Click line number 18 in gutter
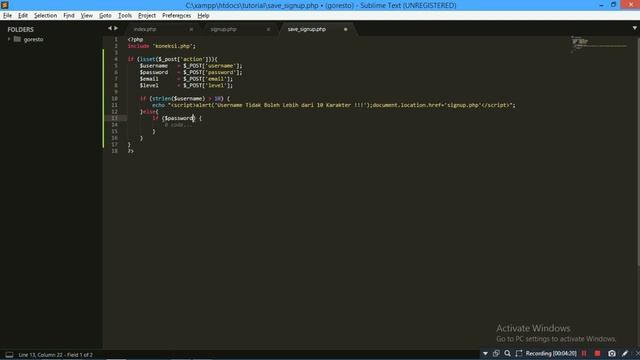 click(x=115, y=151)
